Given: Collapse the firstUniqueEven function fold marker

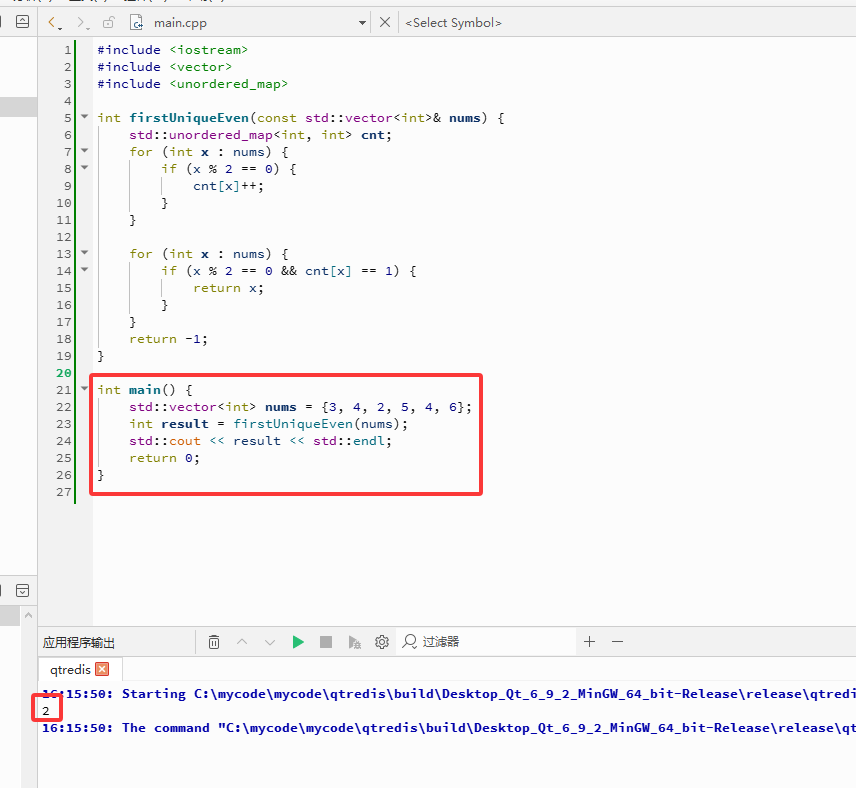Looking at the screenshot, I should [84, 116].
